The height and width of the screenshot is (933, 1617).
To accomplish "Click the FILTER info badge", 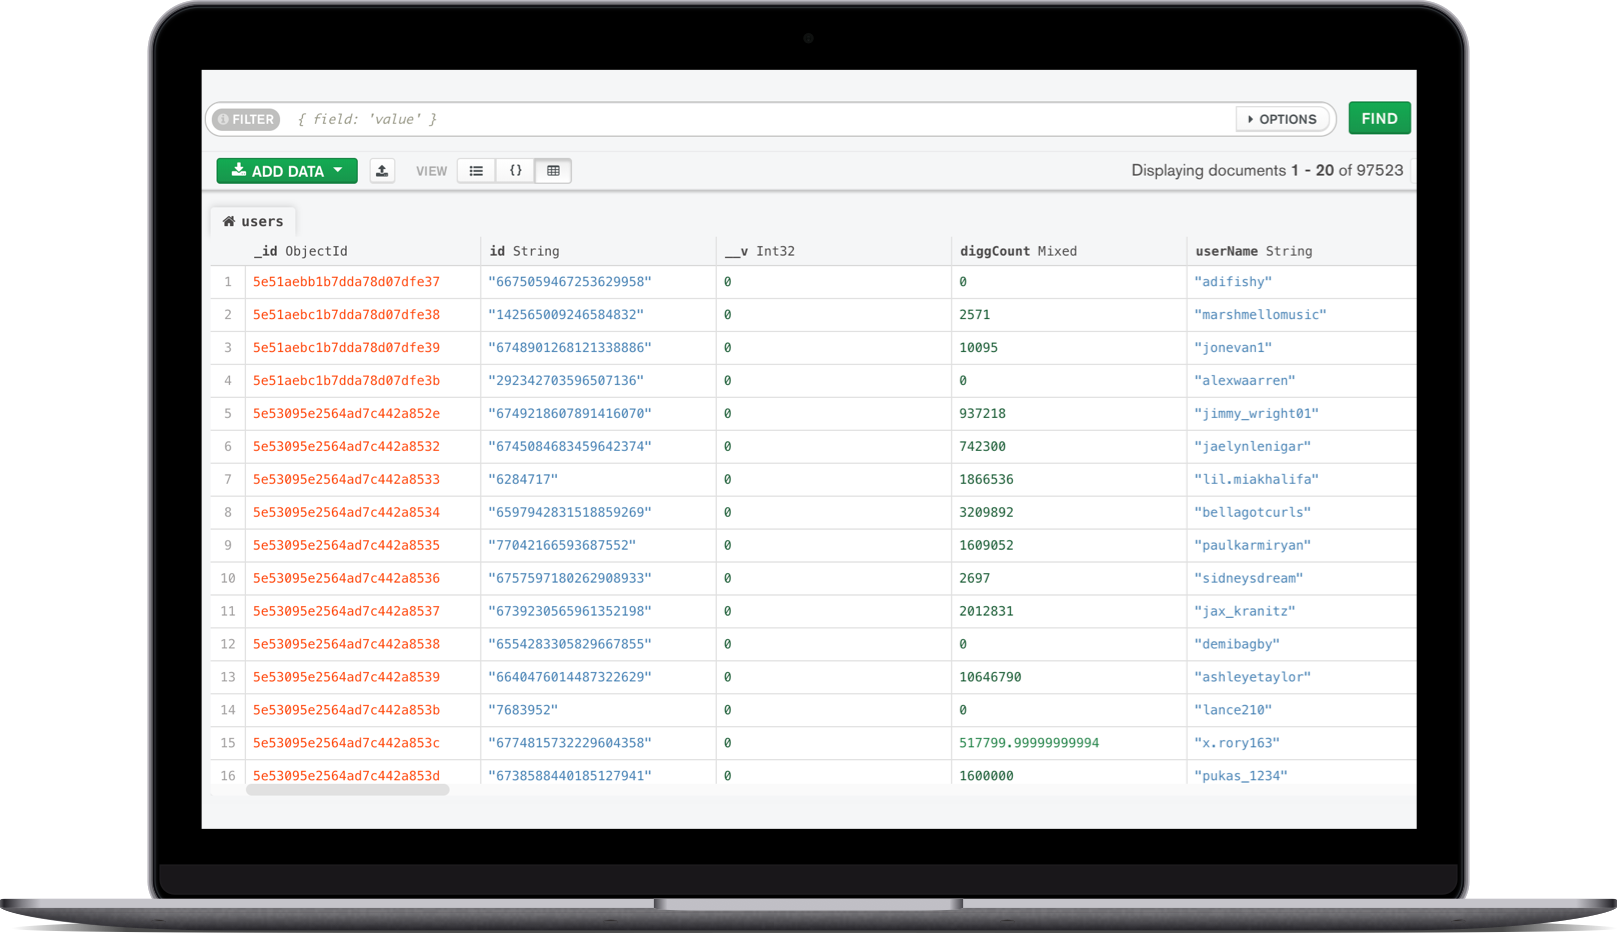I will [x=246, y=119].
